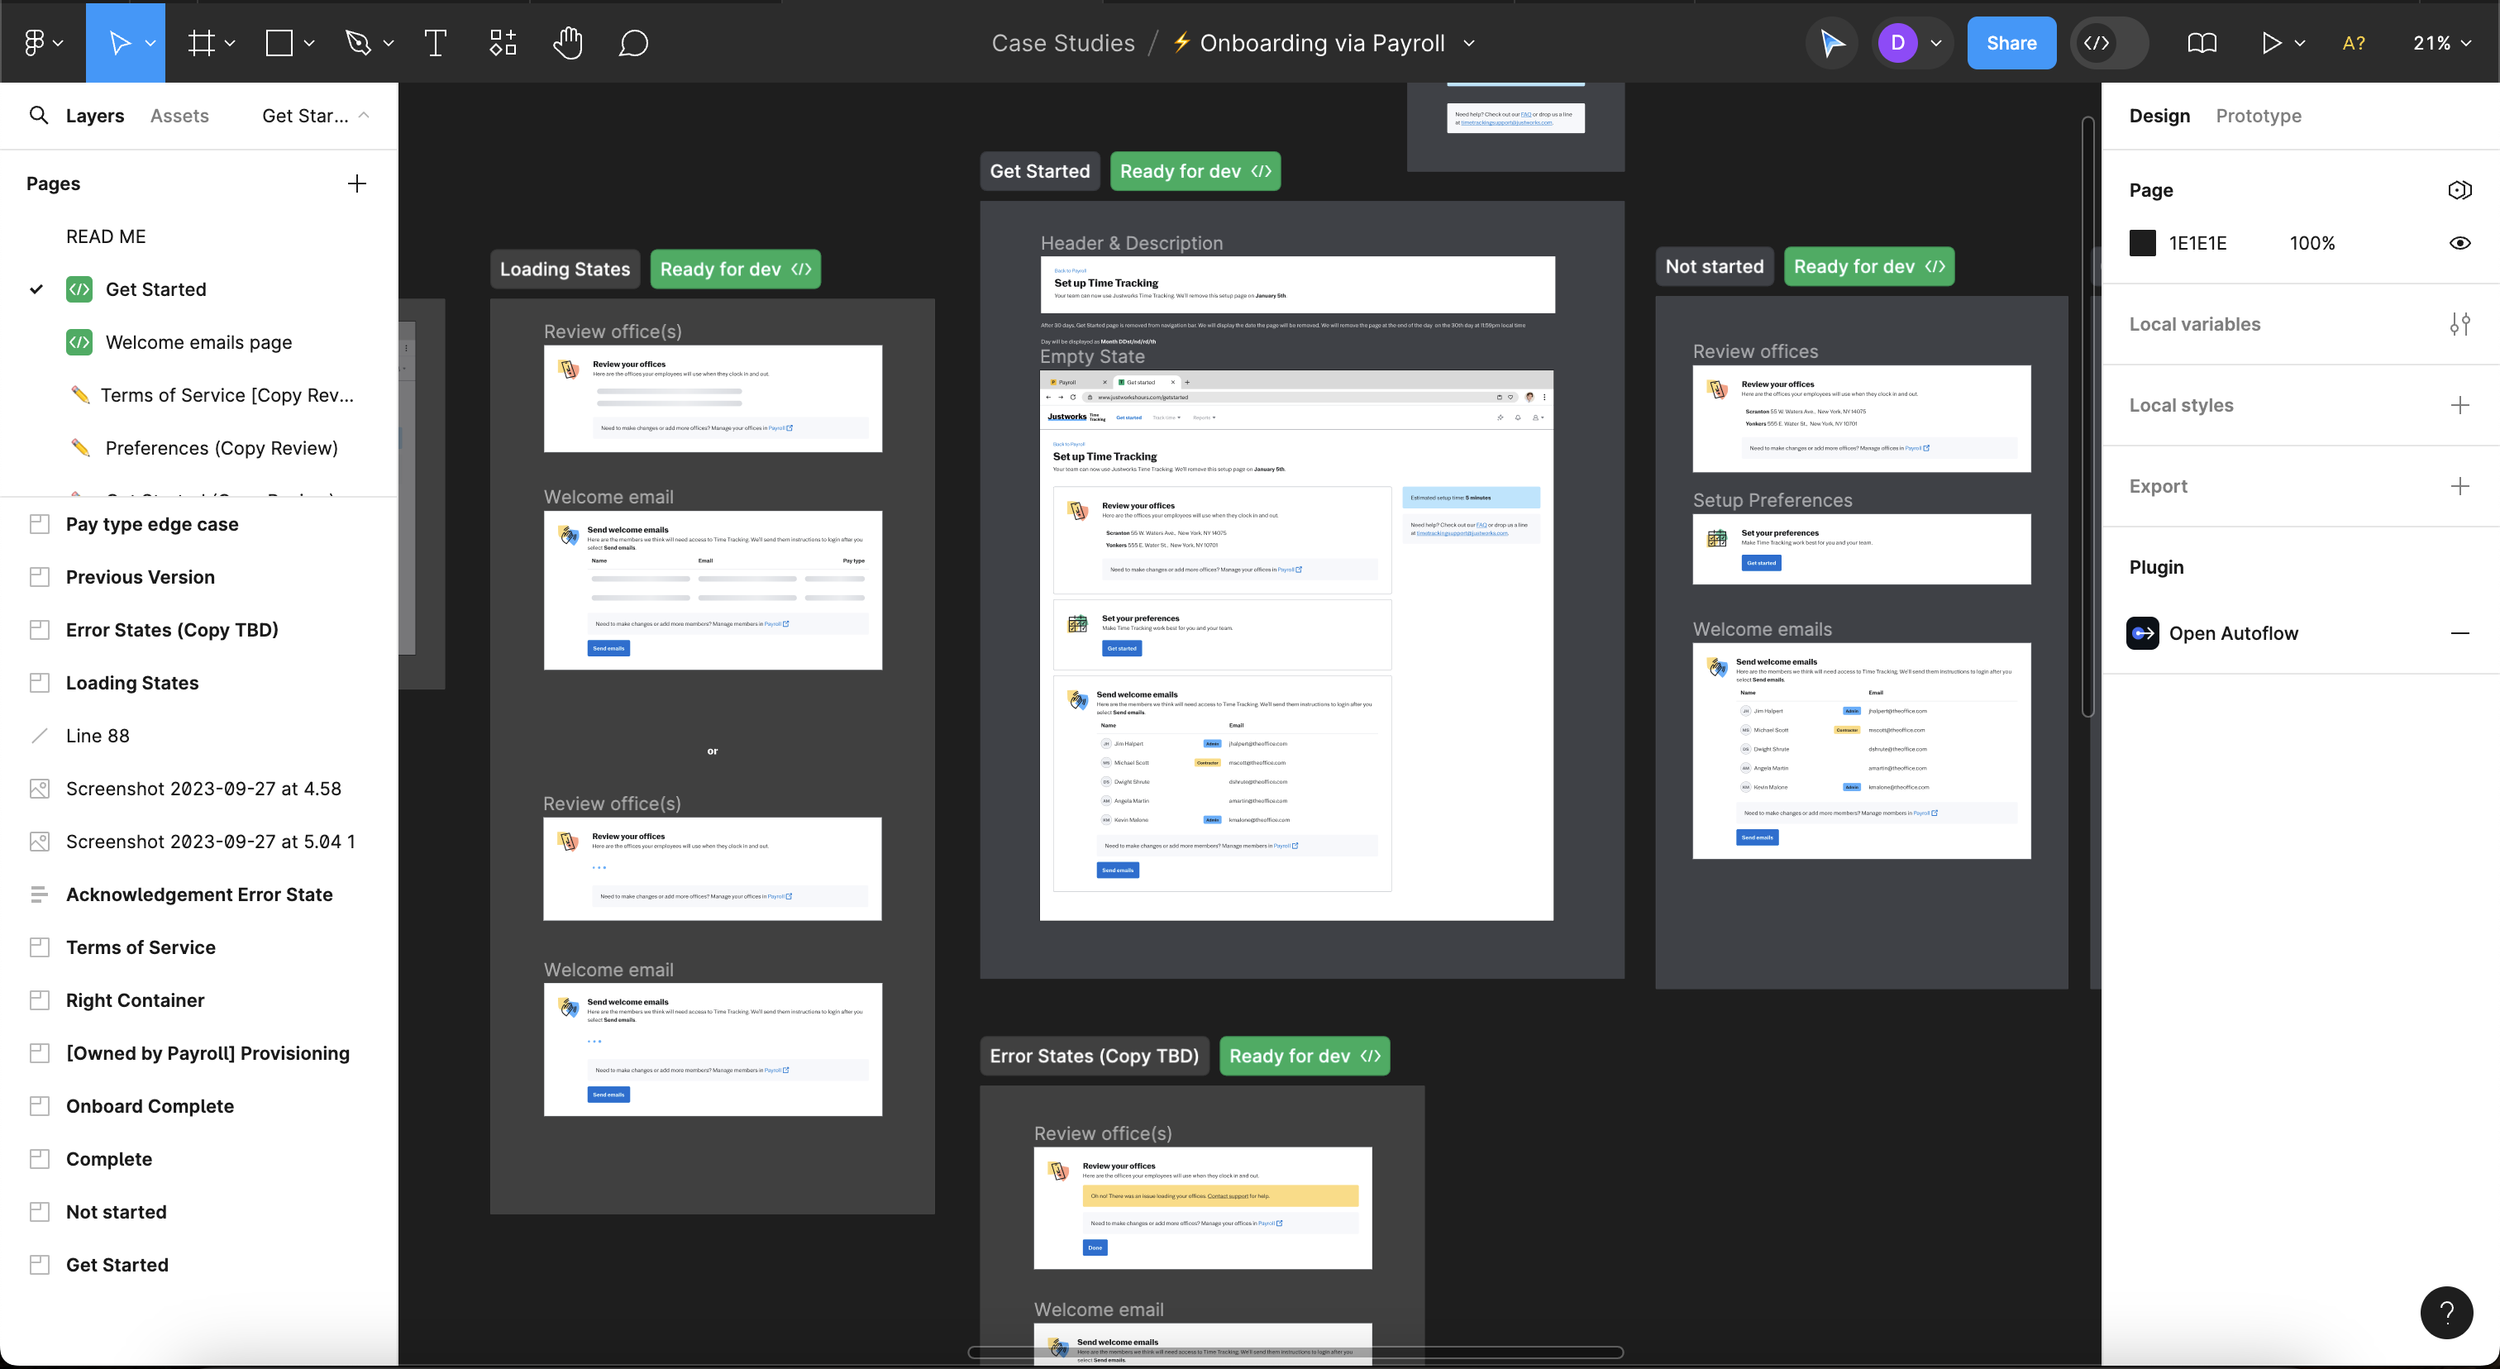Open the Figma main menu icon
2500x1369 pixels.
point(35,43)
